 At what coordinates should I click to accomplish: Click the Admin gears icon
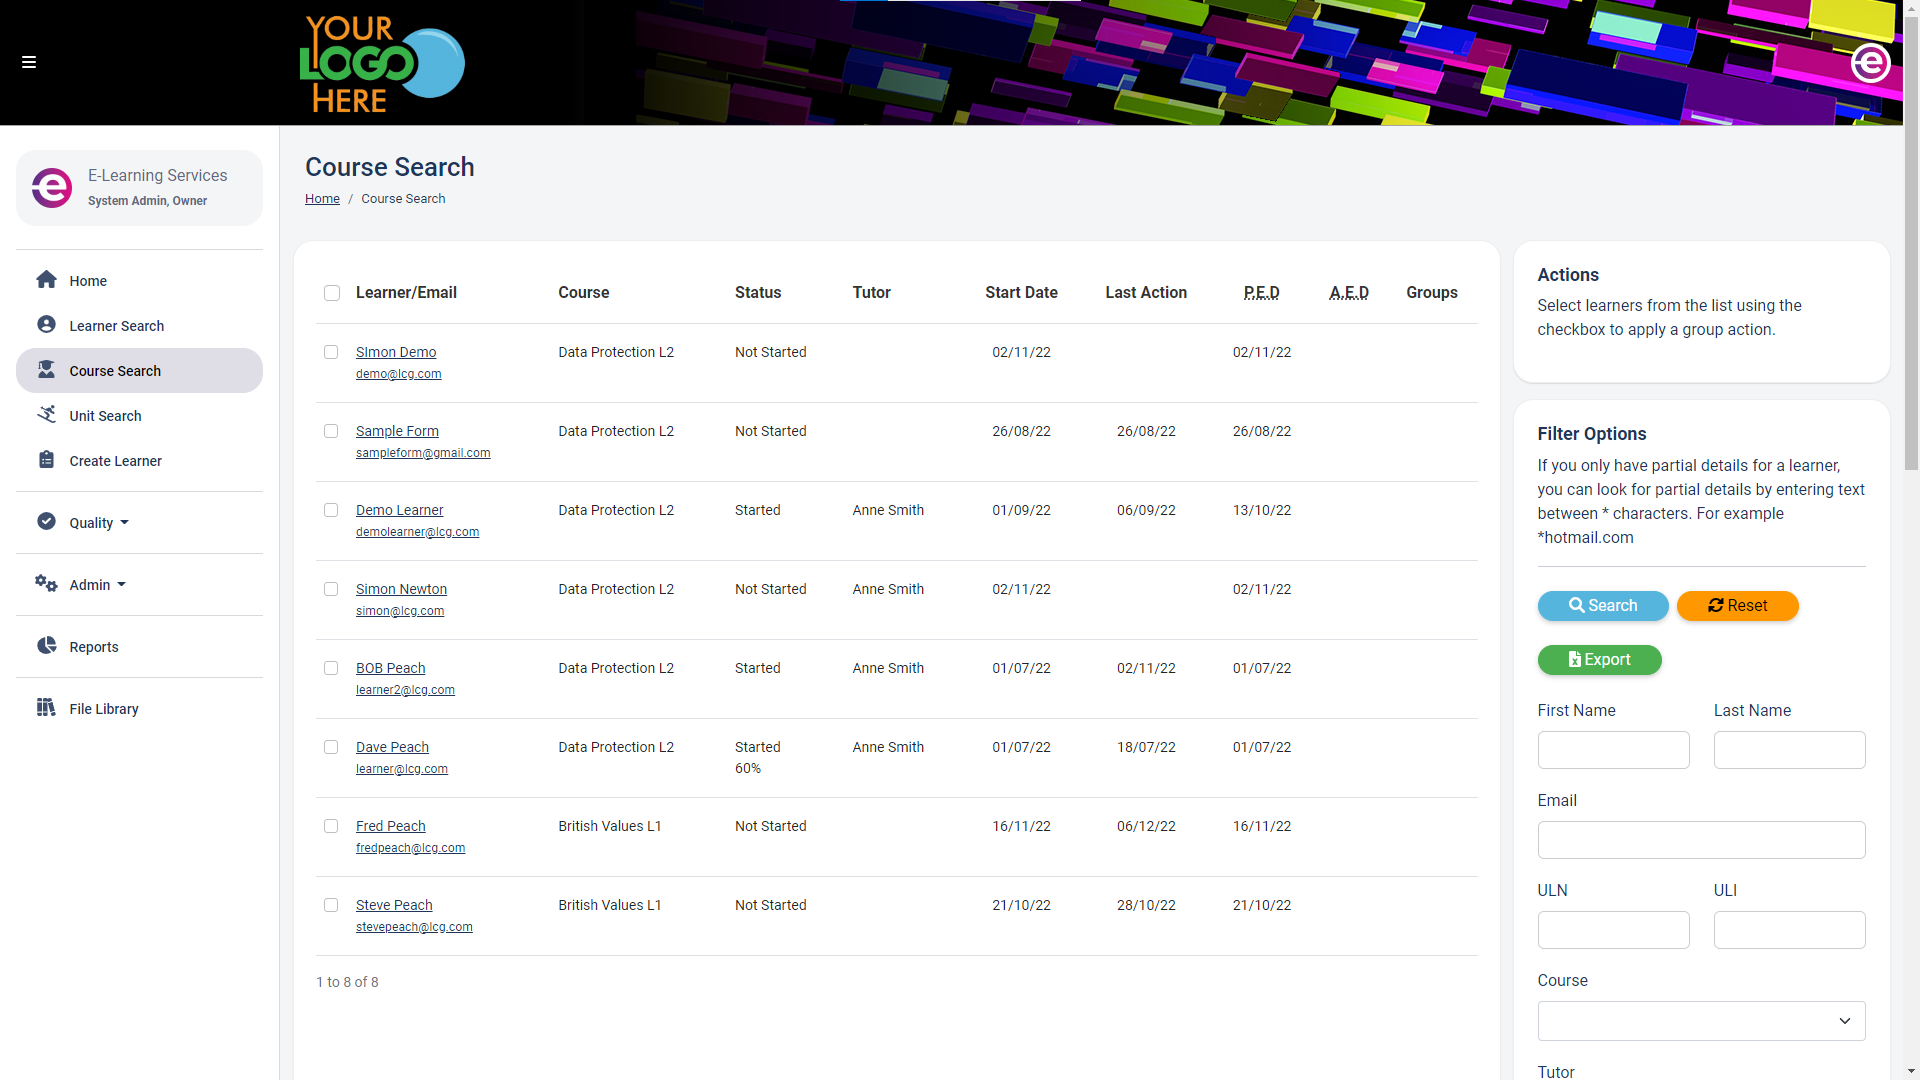click(46, 584)
